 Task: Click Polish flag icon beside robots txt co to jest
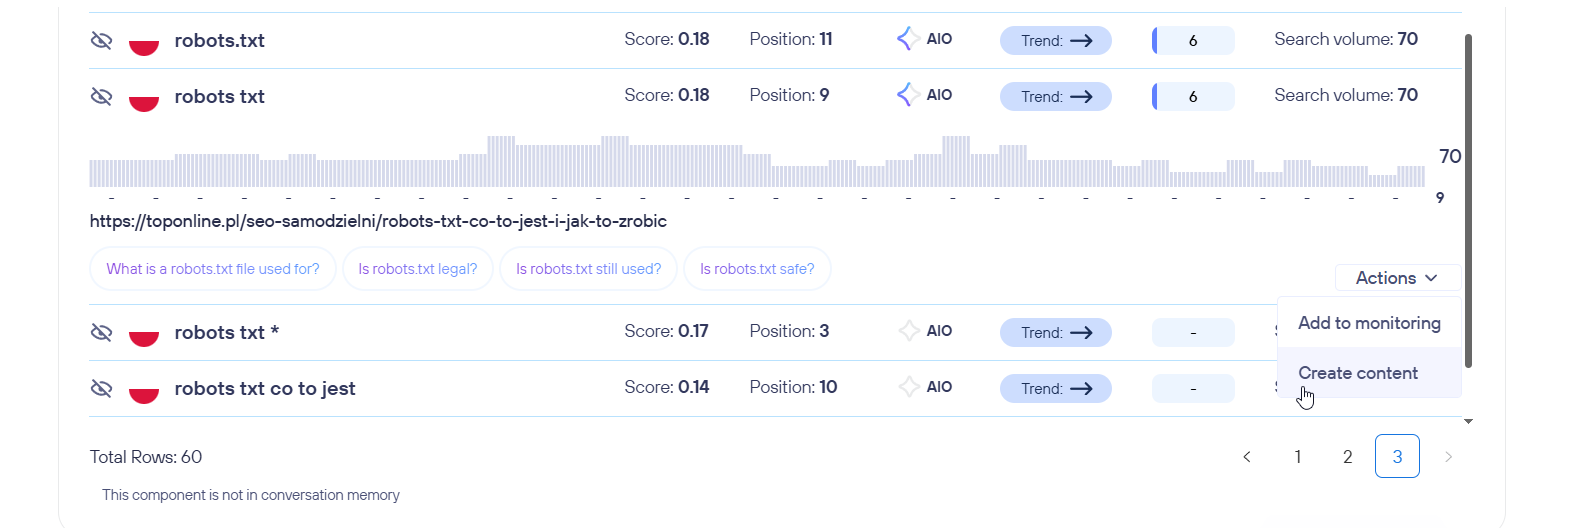coord(144,390)
